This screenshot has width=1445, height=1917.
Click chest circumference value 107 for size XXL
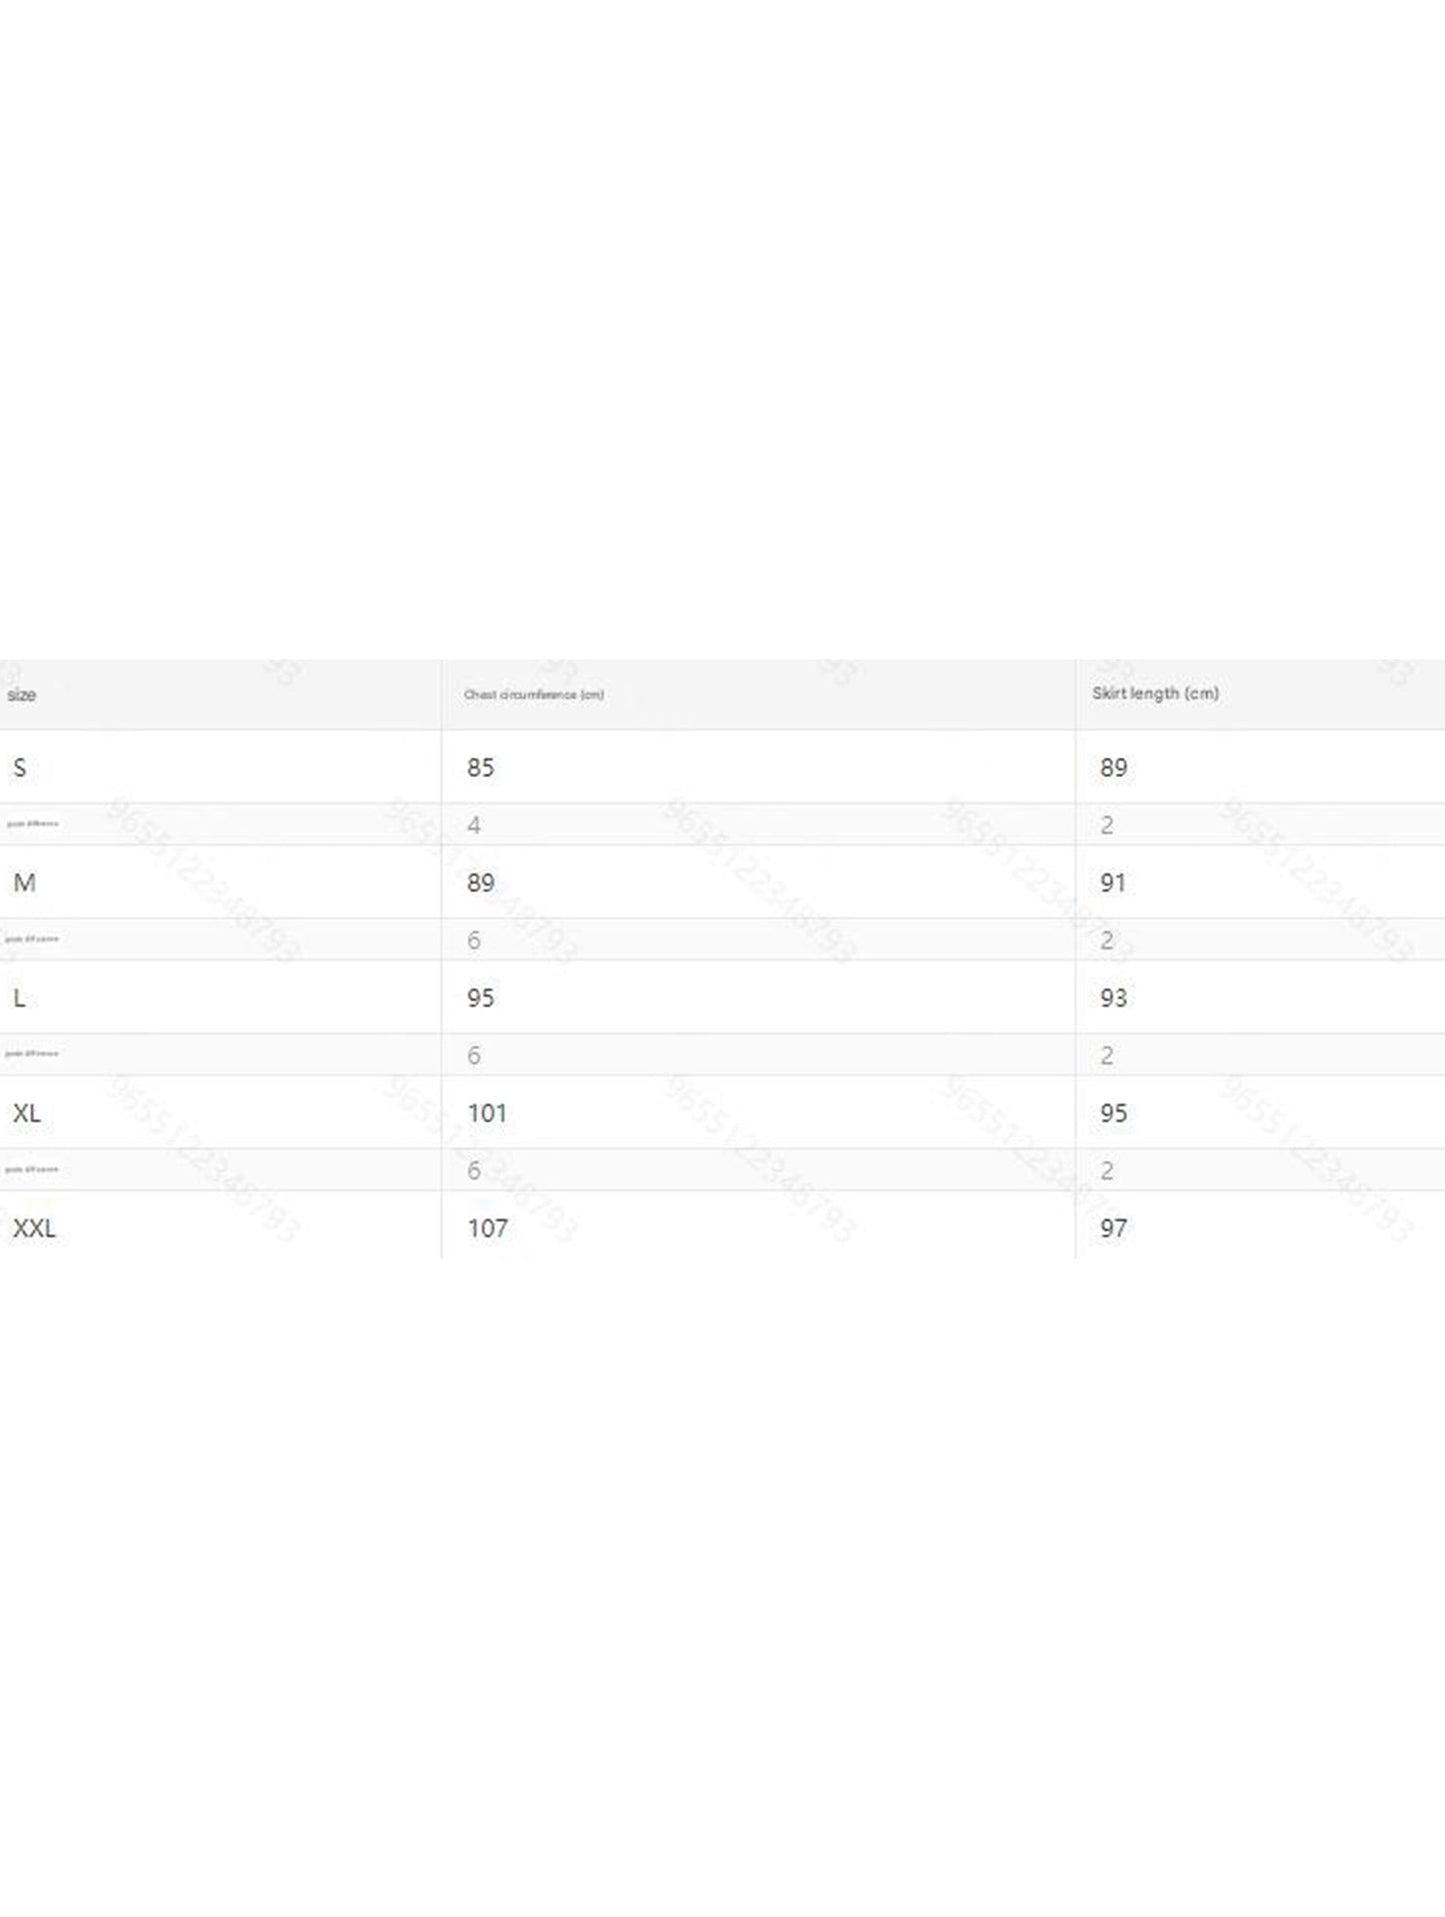[x=487, y=1228]
